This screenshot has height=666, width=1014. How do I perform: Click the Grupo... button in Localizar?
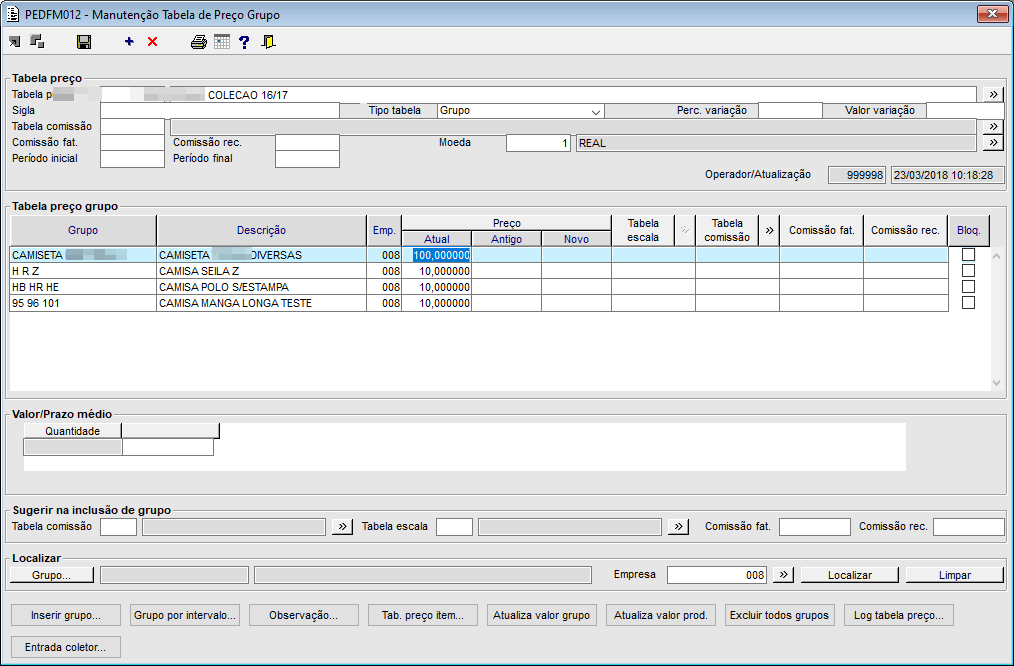pos(52,575)
